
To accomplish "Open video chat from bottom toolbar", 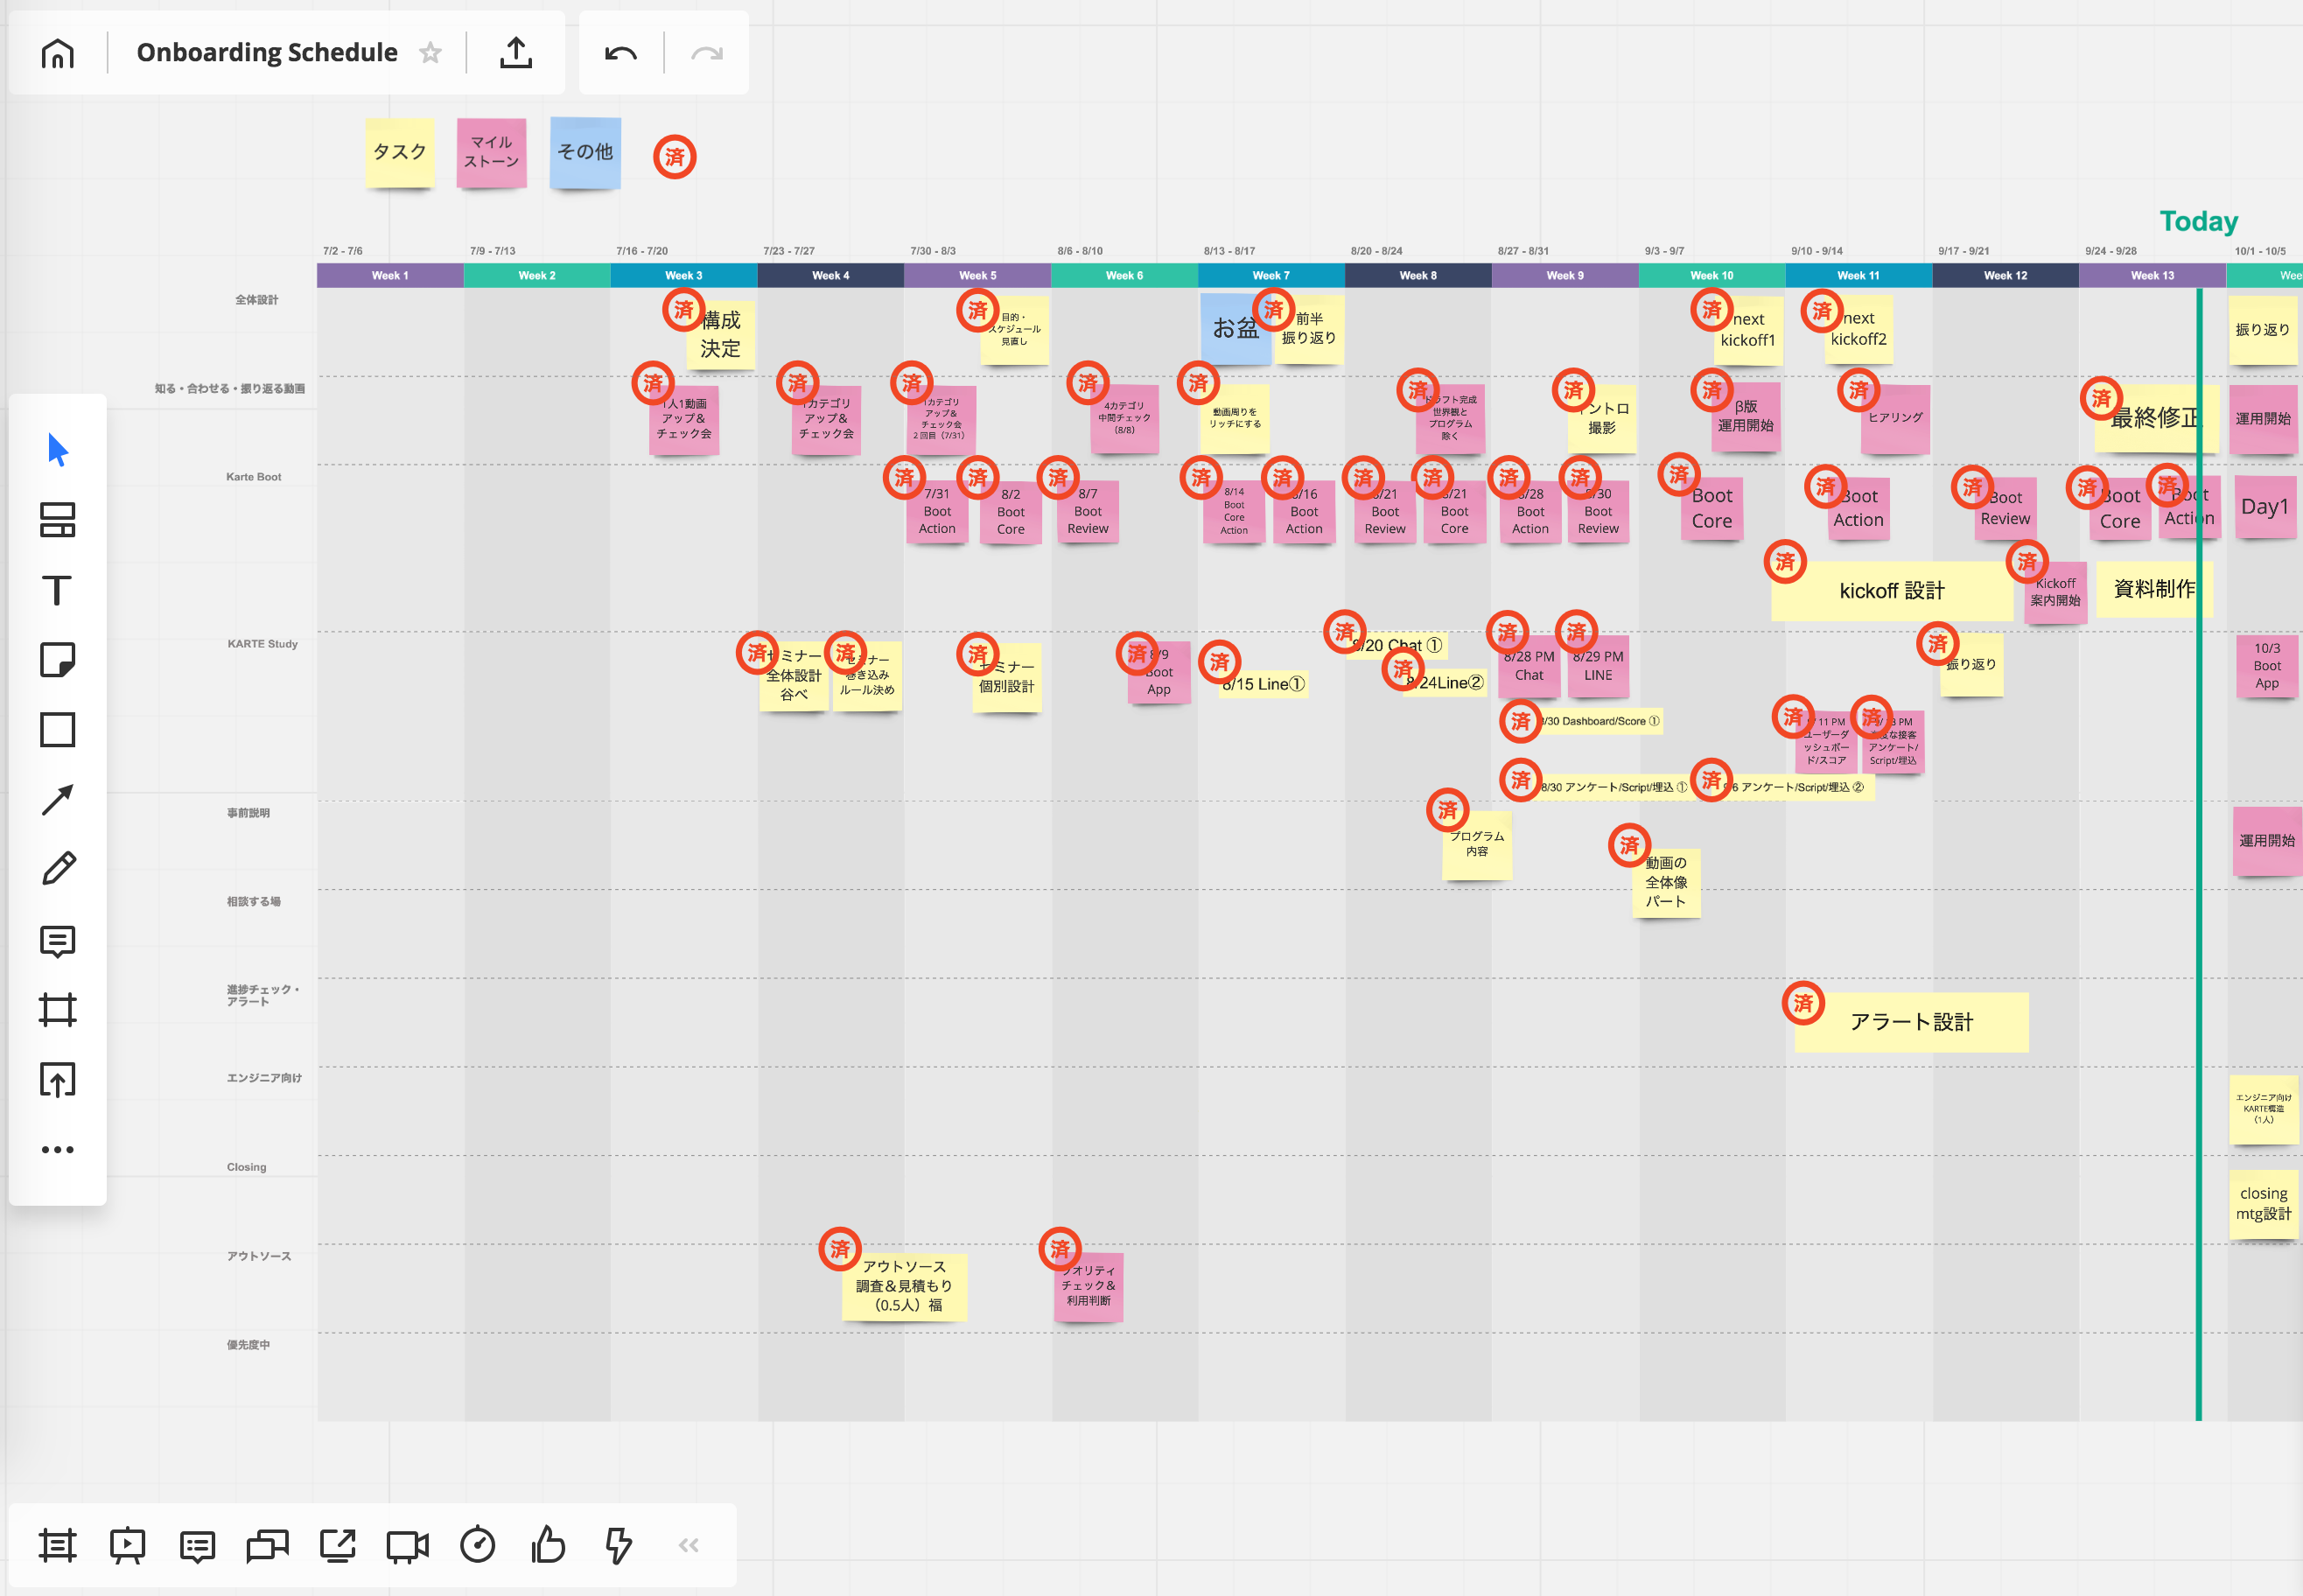I will pyautogui.click(x=407, y=1546).
